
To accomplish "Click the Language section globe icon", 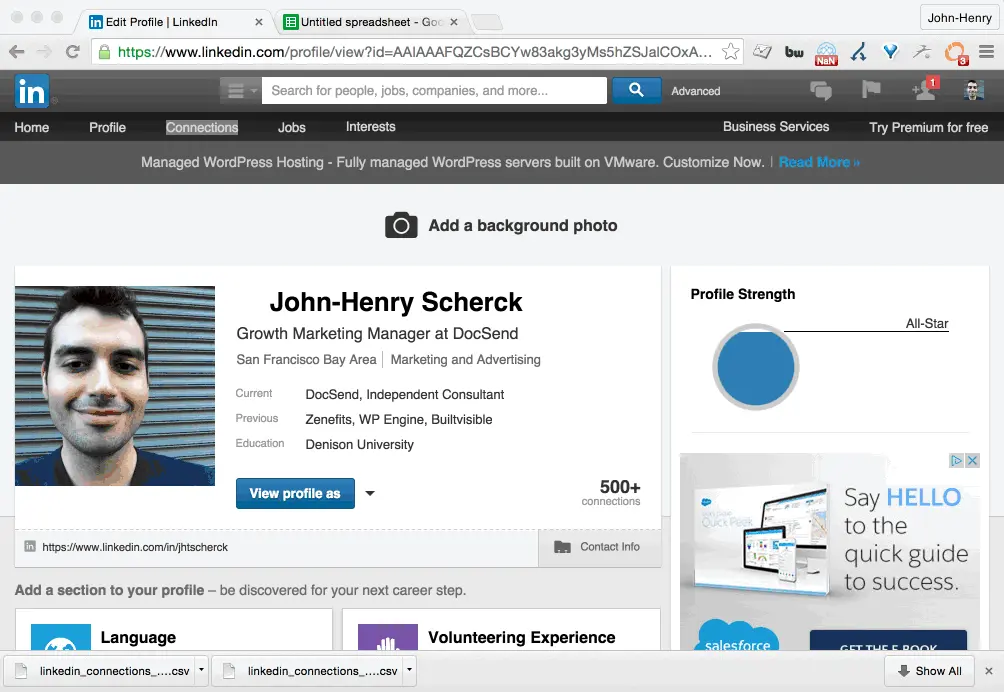I will click(61, 638).
